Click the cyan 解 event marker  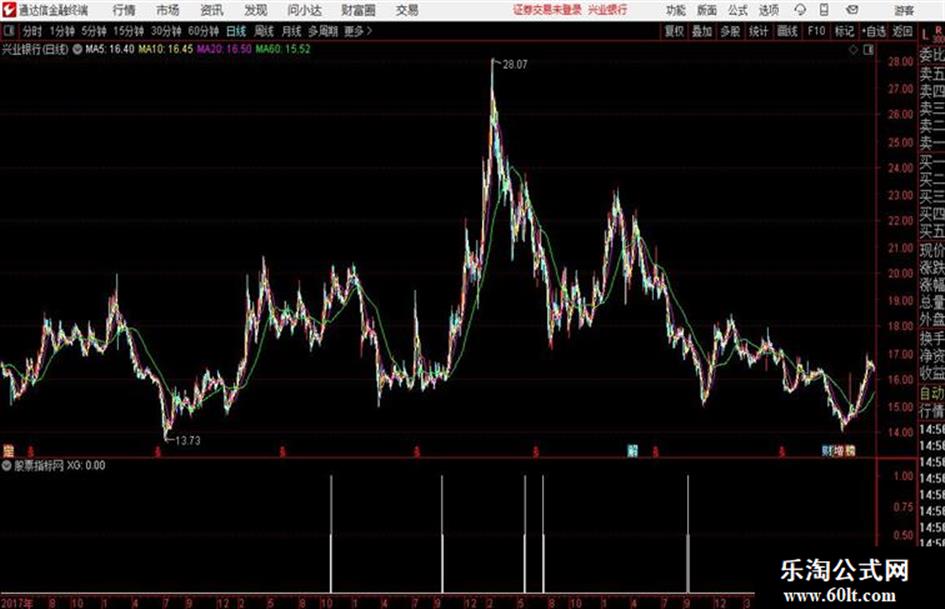pos(632,450)
